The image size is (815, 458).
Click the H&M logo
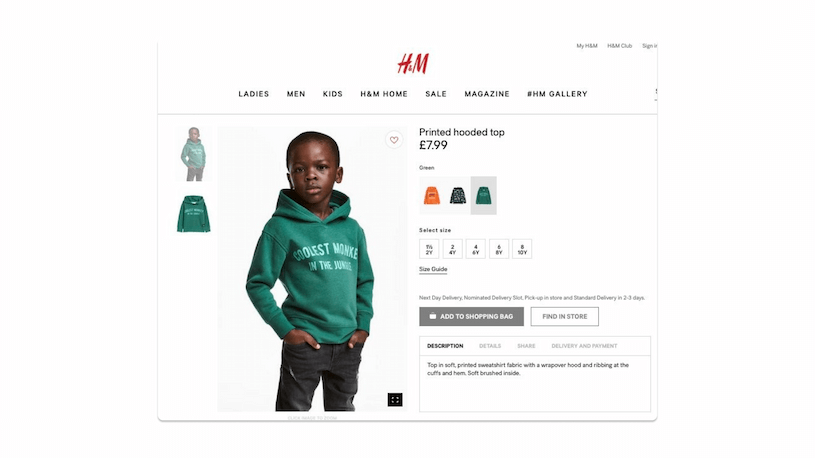click(413, 64)
